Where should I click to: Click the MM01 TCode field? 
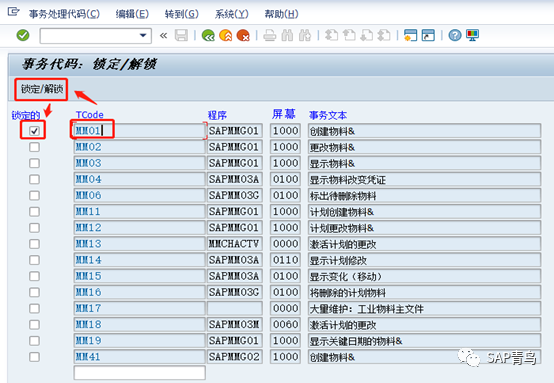[x=139, y=131]
